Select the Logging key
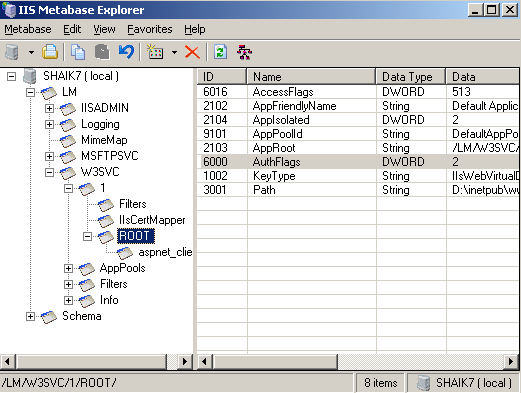 pyautogui.click(x=100, y=124)
